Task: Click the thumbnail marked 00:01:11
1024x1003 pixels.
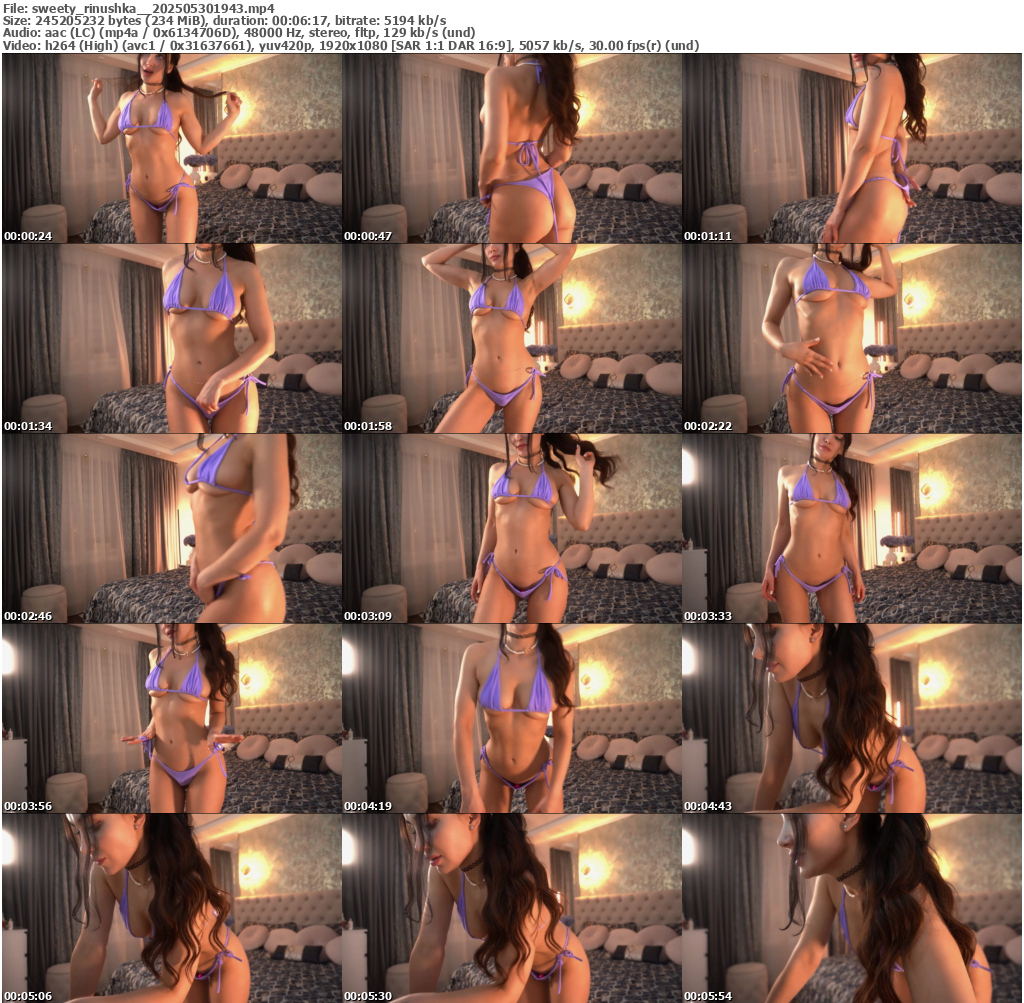Action: click(852, 148)
